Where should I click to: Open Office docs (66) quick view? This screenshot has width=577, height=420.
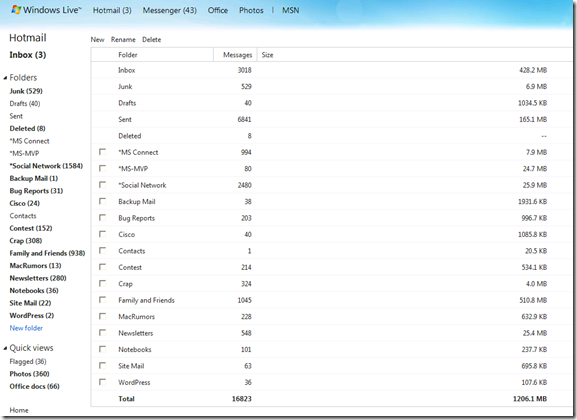tap(34, 386)
